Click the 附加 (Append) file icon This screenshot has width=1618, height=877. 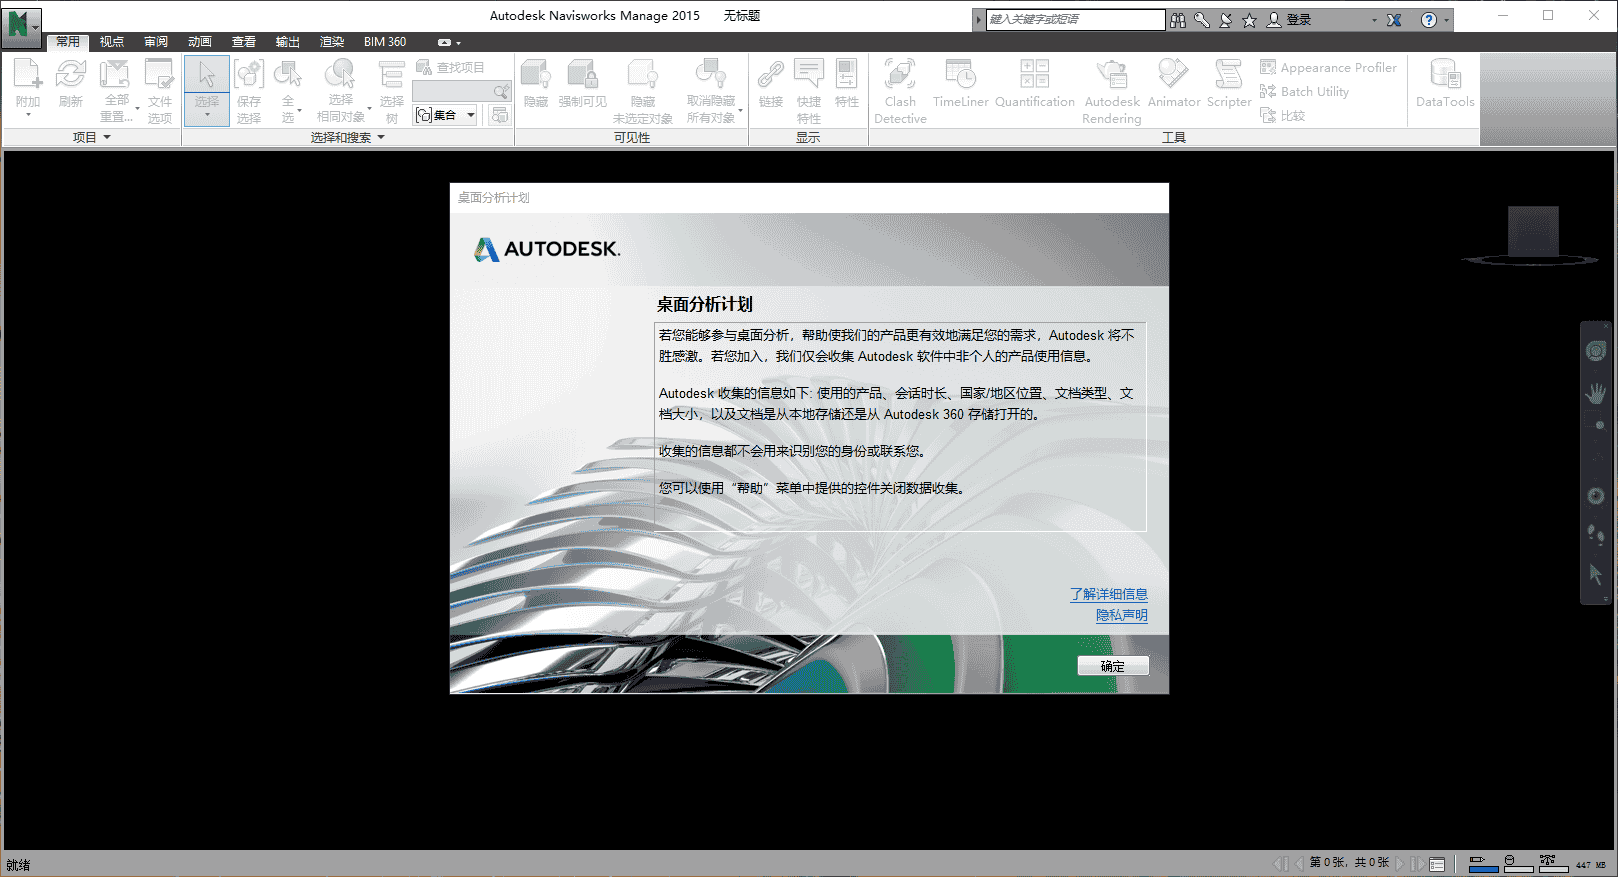28,74
